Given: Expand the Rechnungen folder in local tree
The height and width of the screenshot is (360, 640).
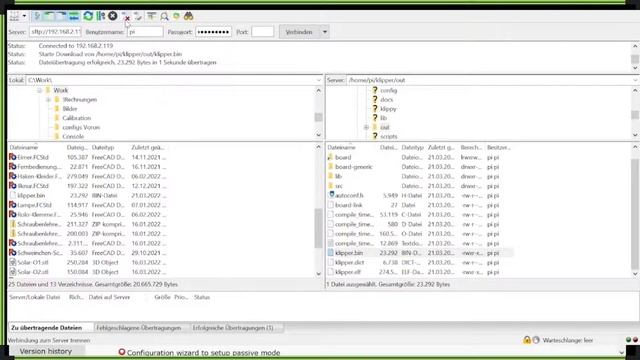Looking at the screenshot, I should tap(48, 100).
